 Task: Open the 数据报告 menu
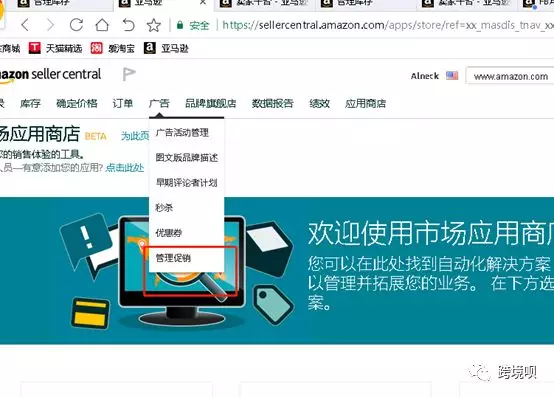[x=272, y=103]
